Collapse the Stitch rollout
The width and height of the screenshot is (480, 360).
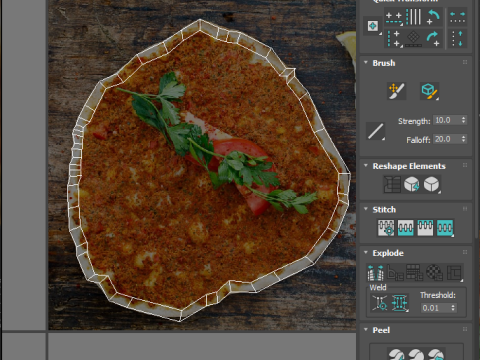[366, 209]
